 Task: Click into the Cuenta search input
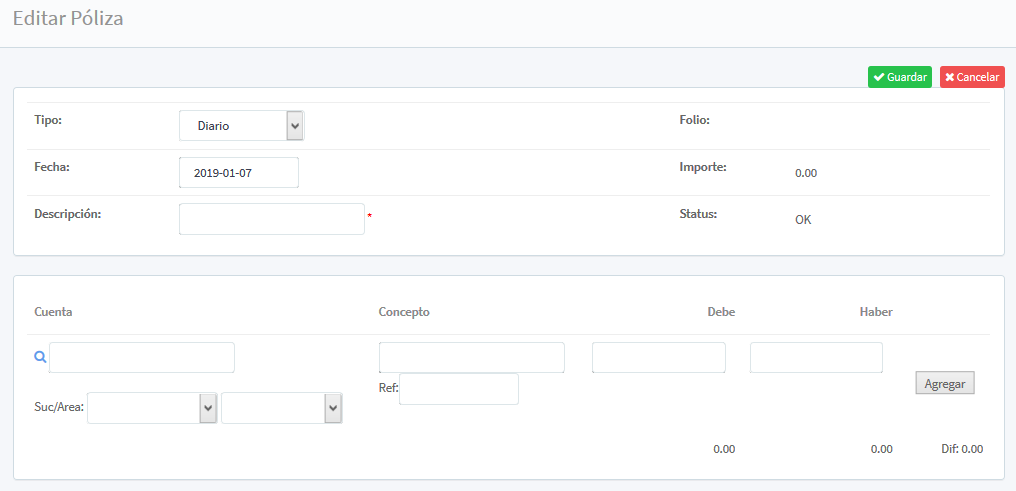142,357
